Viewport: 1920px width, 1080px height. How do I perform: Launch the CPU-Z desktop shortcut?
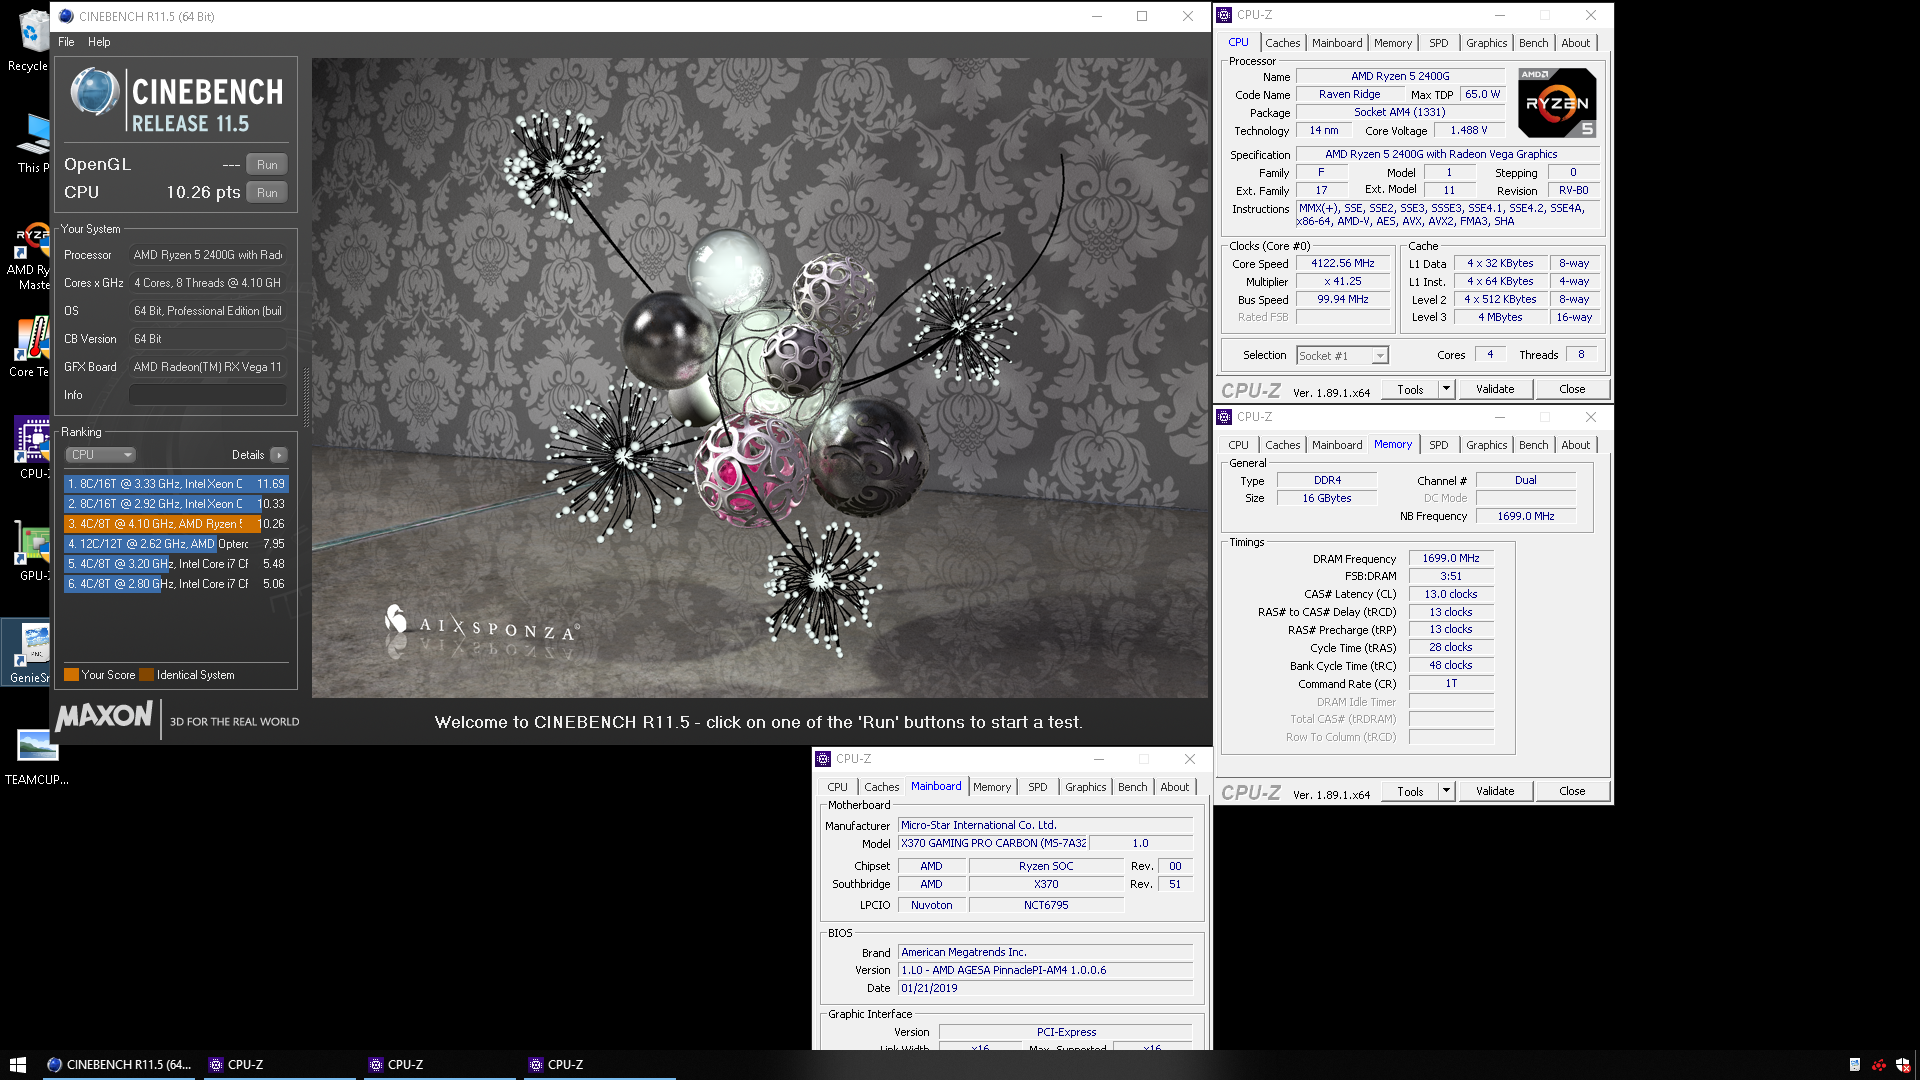coord(32,449)
